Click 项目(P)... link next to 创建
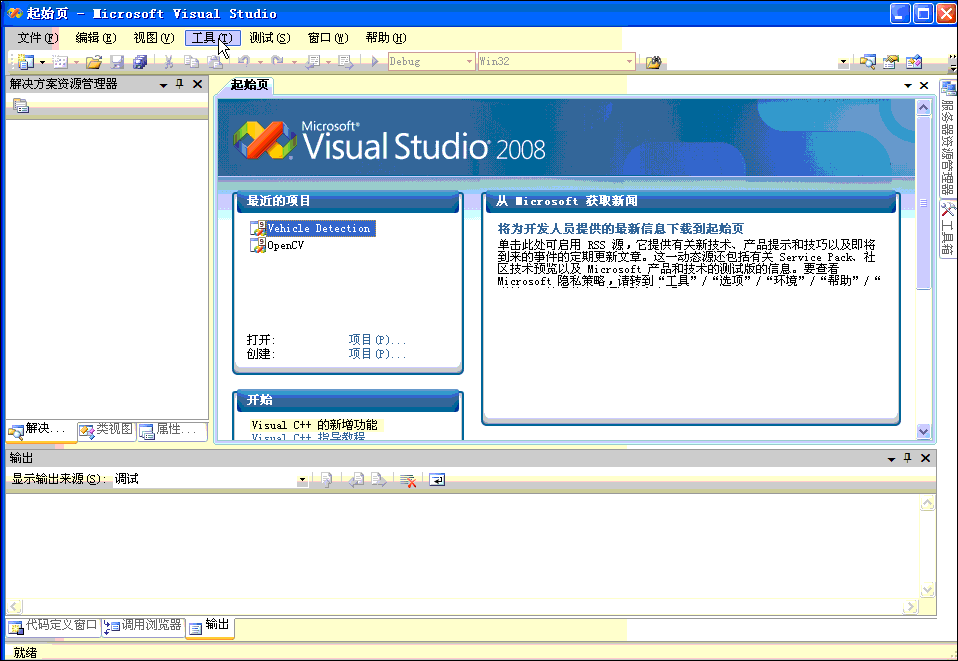958x661 pixels. [377, 354]
